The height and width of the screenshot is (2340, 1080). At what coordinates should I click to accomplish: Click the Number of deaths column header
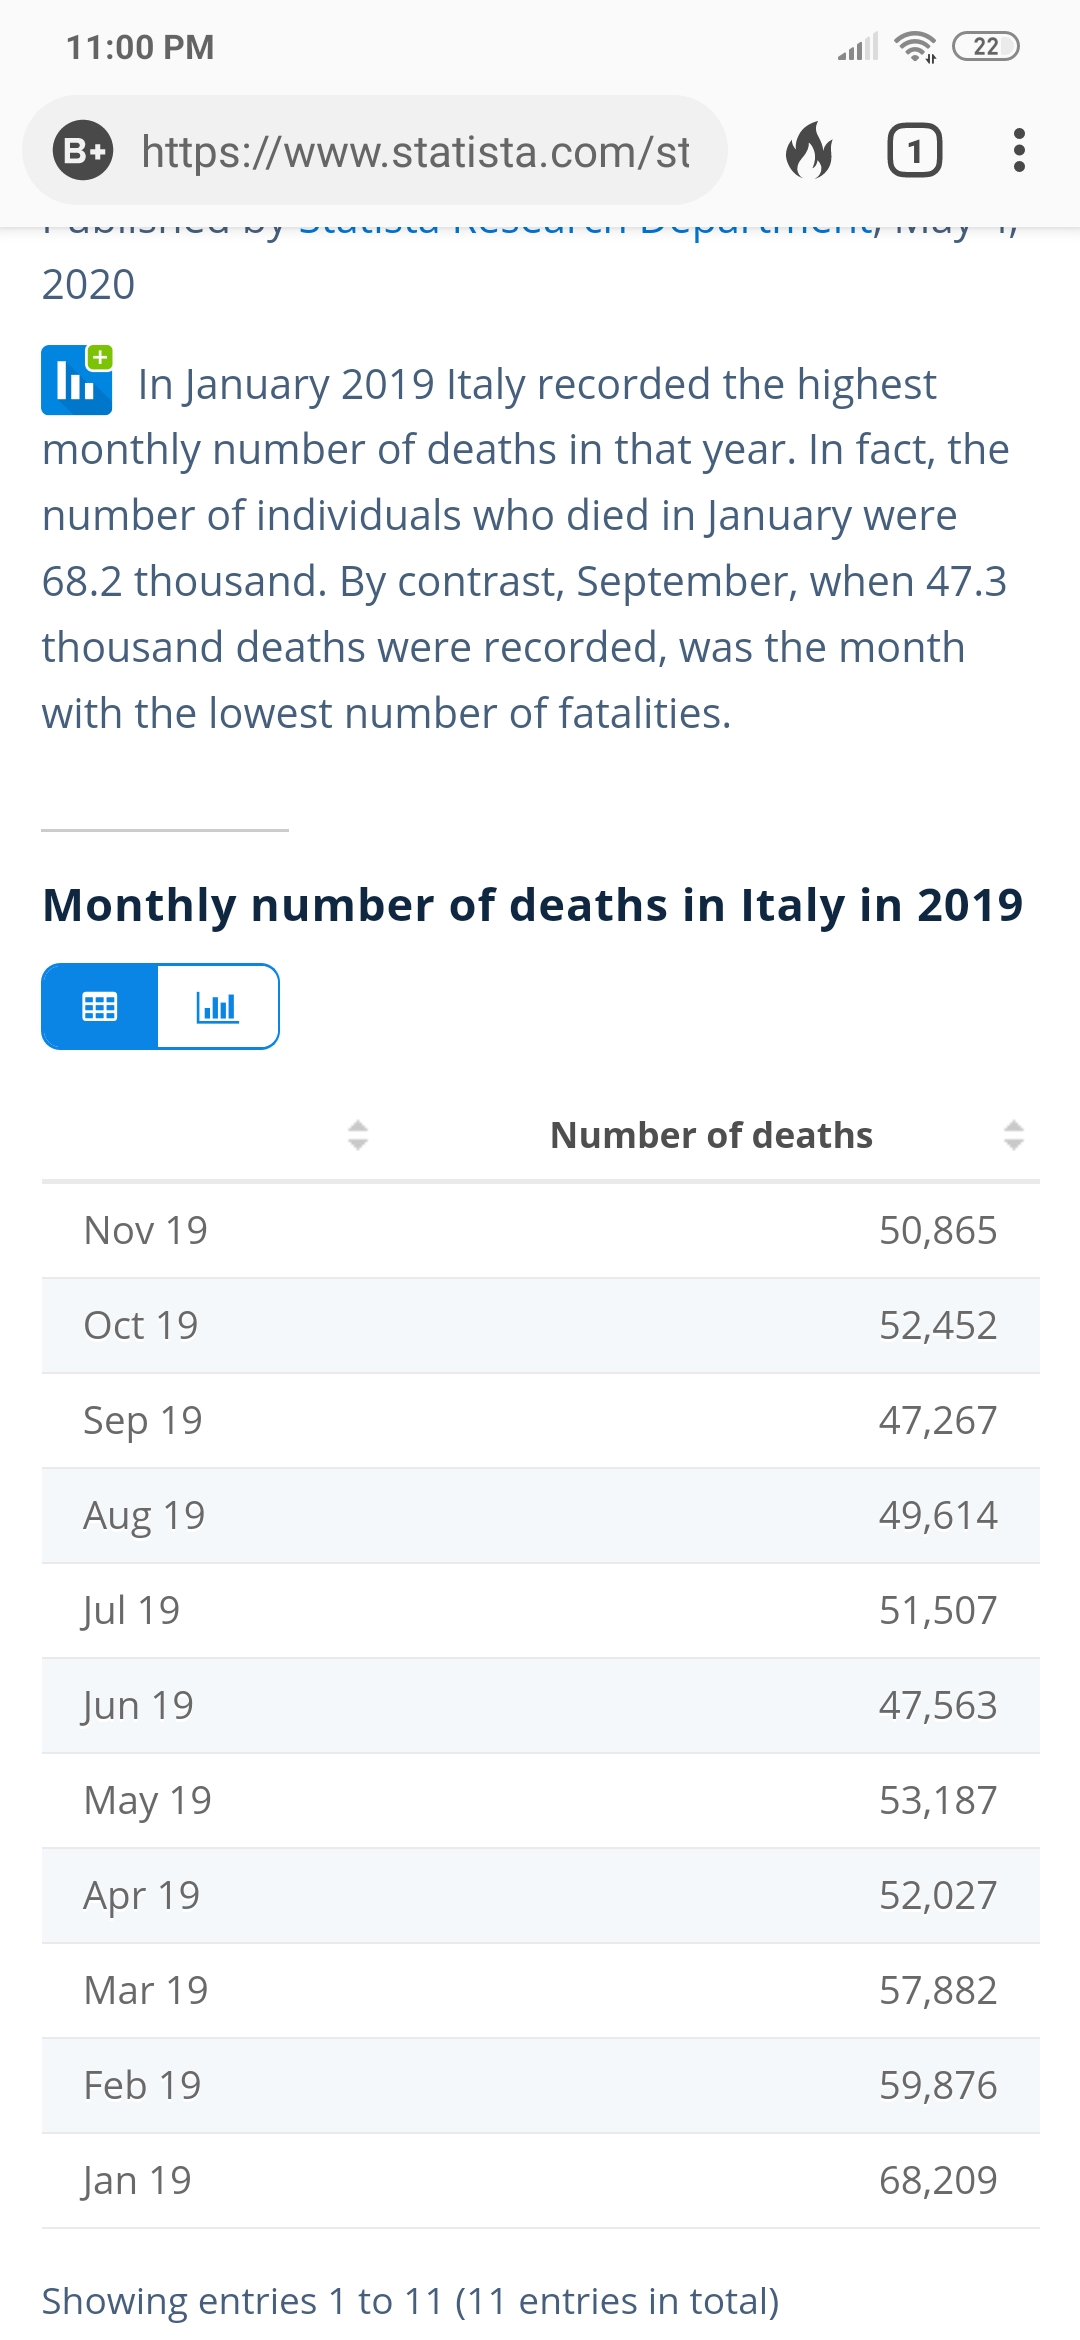coord(711,1135)
